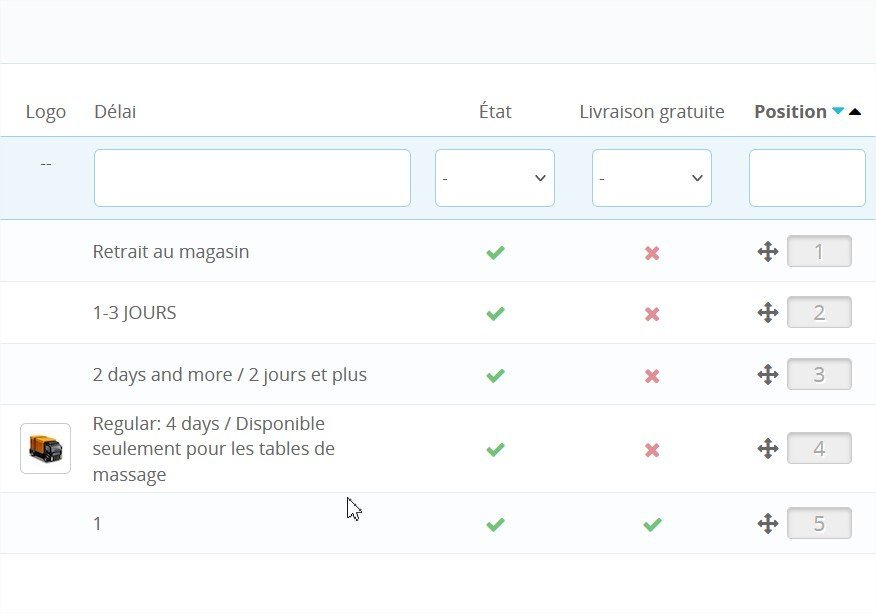Click the Position column header label
Image resolution: width=876 pixels, height=613 pixels.
[x=790, y=112]
